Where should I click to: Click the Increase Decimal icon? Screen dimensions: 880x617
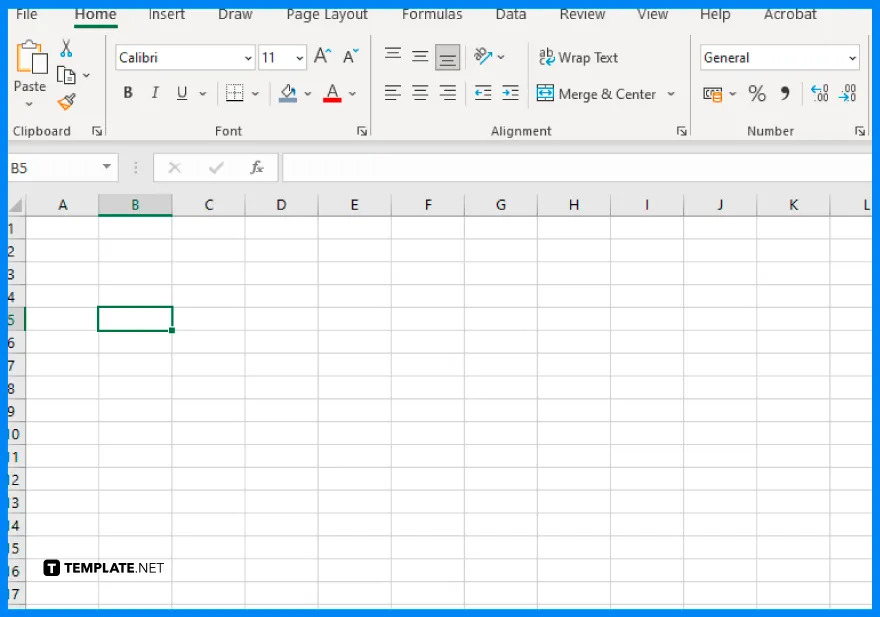(818, 93)
